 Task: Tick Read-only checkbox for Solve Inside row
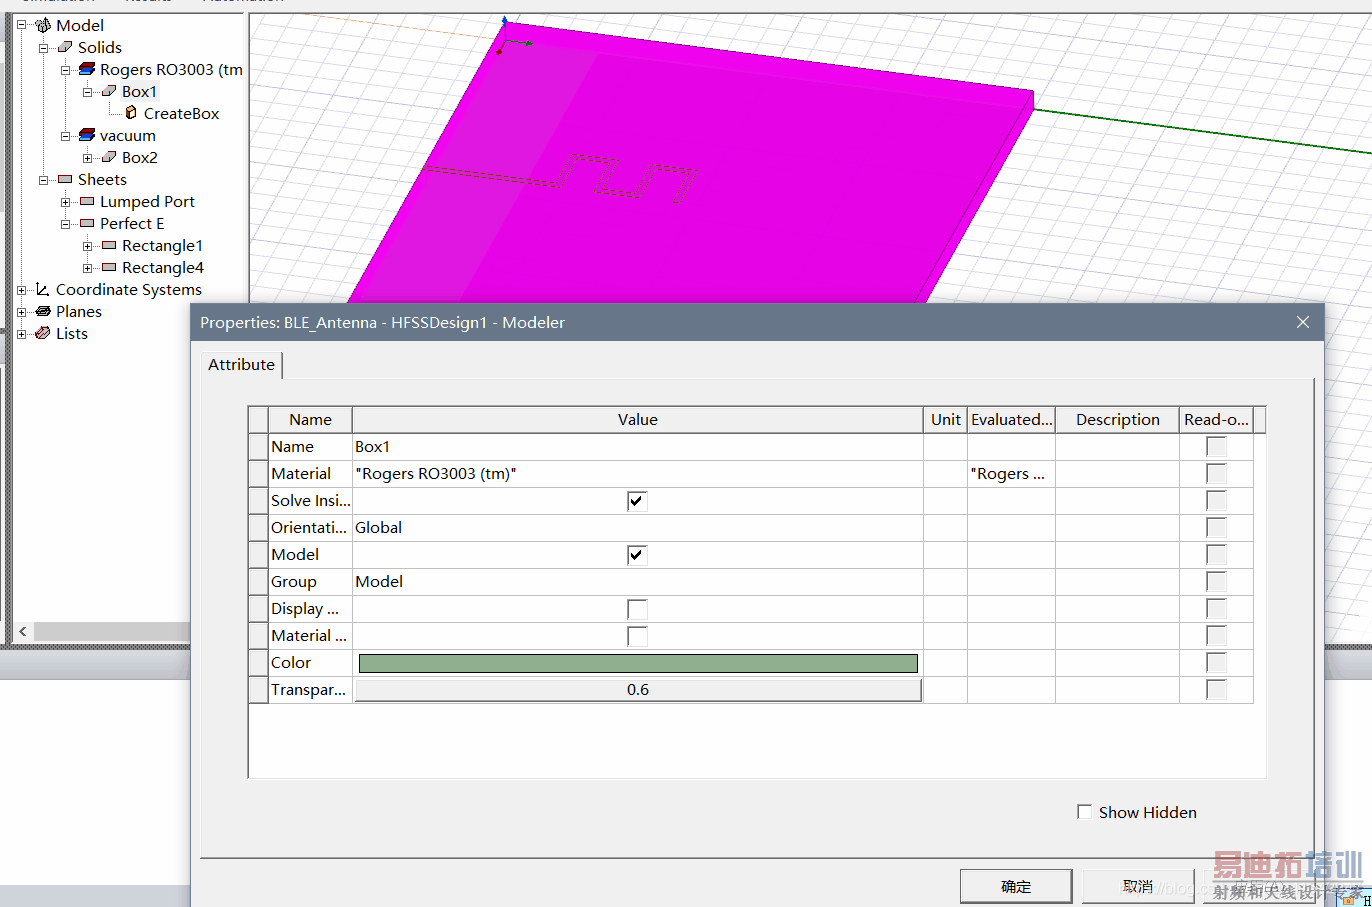click(1216, 501)
